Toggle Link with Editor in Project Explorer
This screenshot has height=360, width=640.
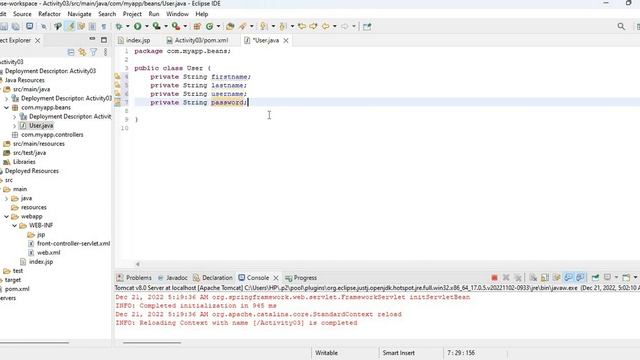[82, 52]
